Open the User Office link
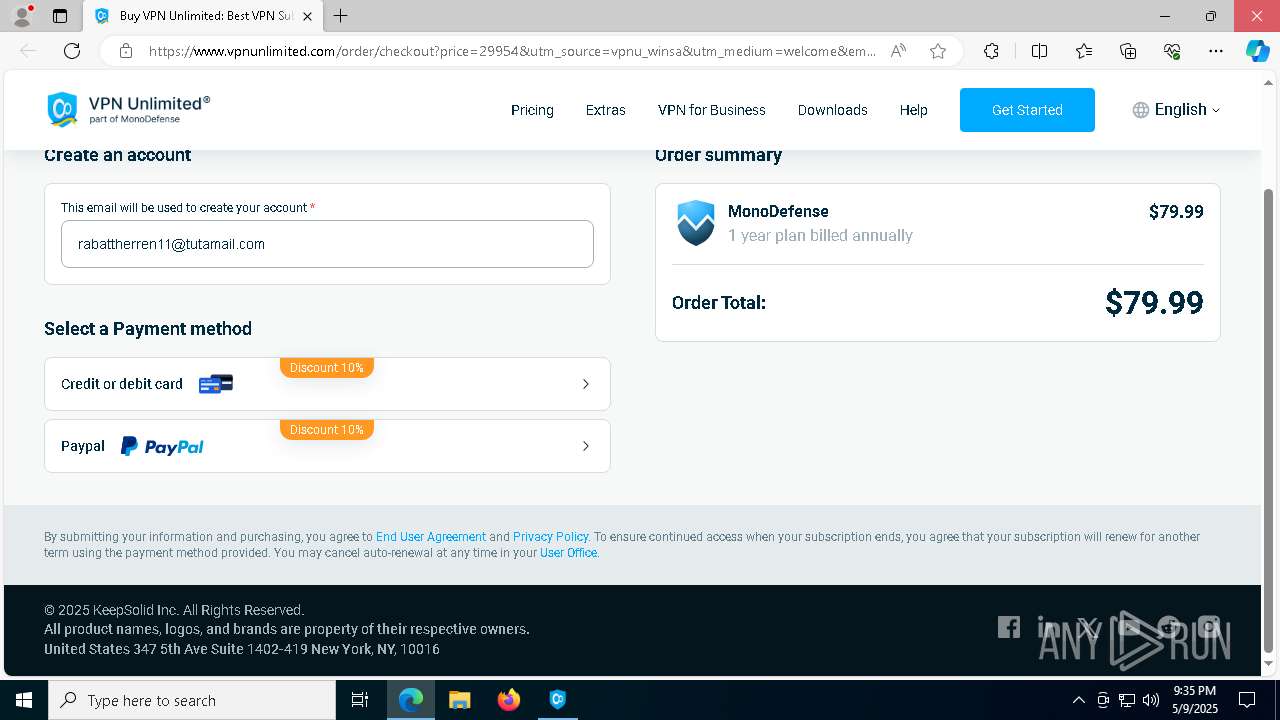This screenshot has height=720, width=1280. (568, 553)
